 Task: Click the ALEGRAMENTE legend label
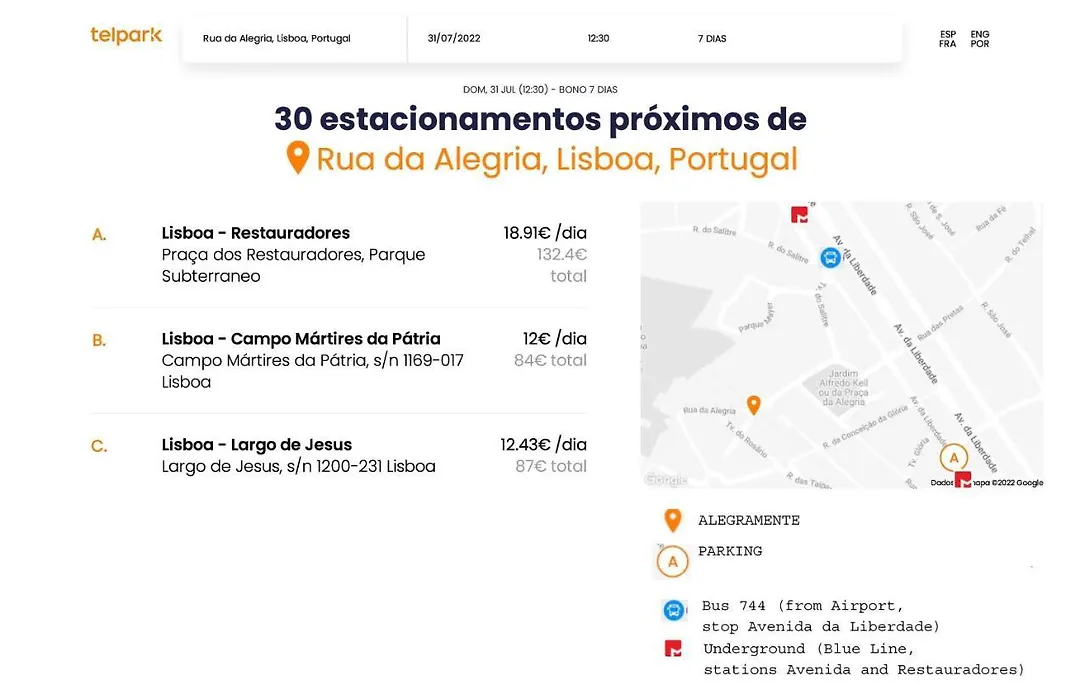tap(749, 521)
